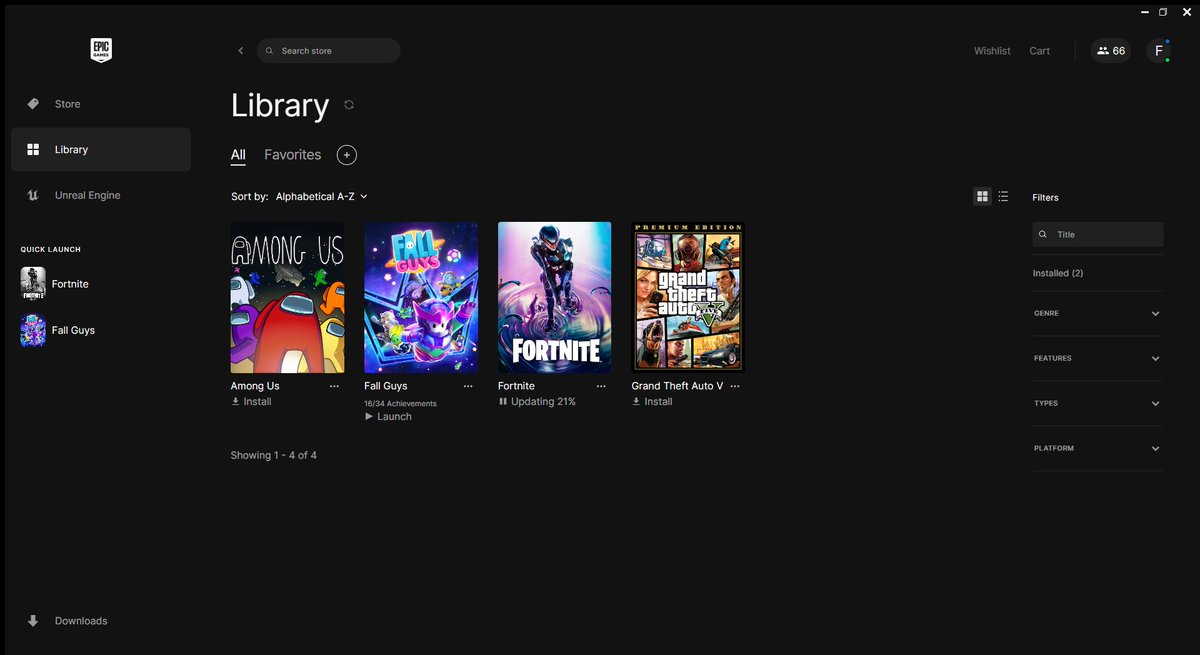Open the Fall Guys cover thumbnail
Screen dimensions: 1200x655
click(x=421, y=297)
